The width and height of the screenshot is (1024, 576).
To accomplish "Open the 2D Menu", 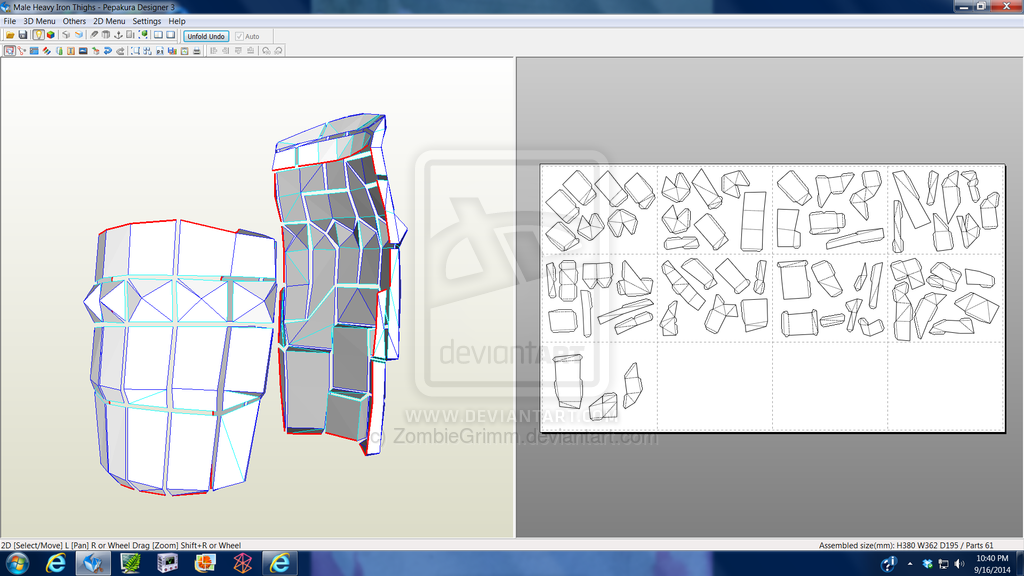I will point(109,21).
